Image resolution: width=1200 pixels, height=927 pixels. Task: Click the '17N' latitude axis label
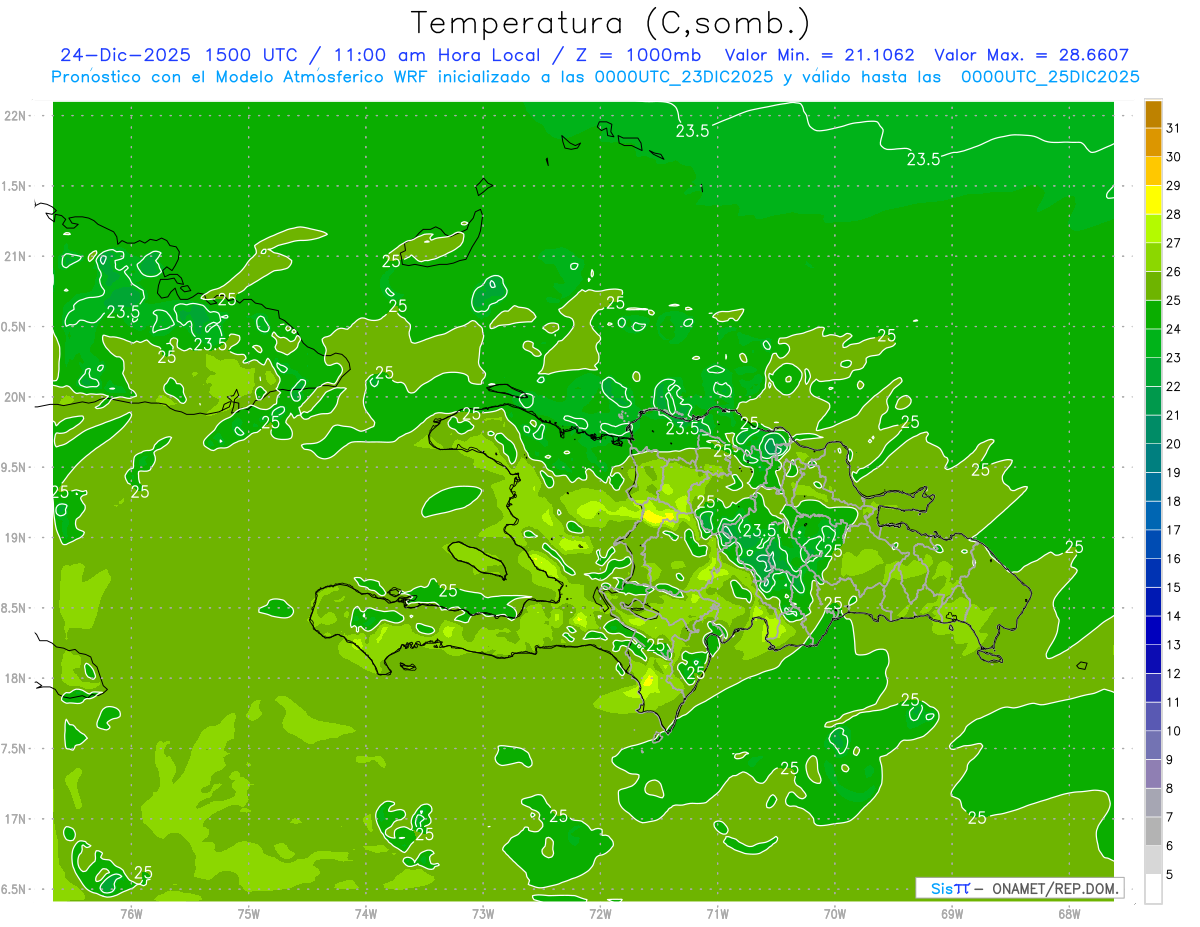point(16,819)
